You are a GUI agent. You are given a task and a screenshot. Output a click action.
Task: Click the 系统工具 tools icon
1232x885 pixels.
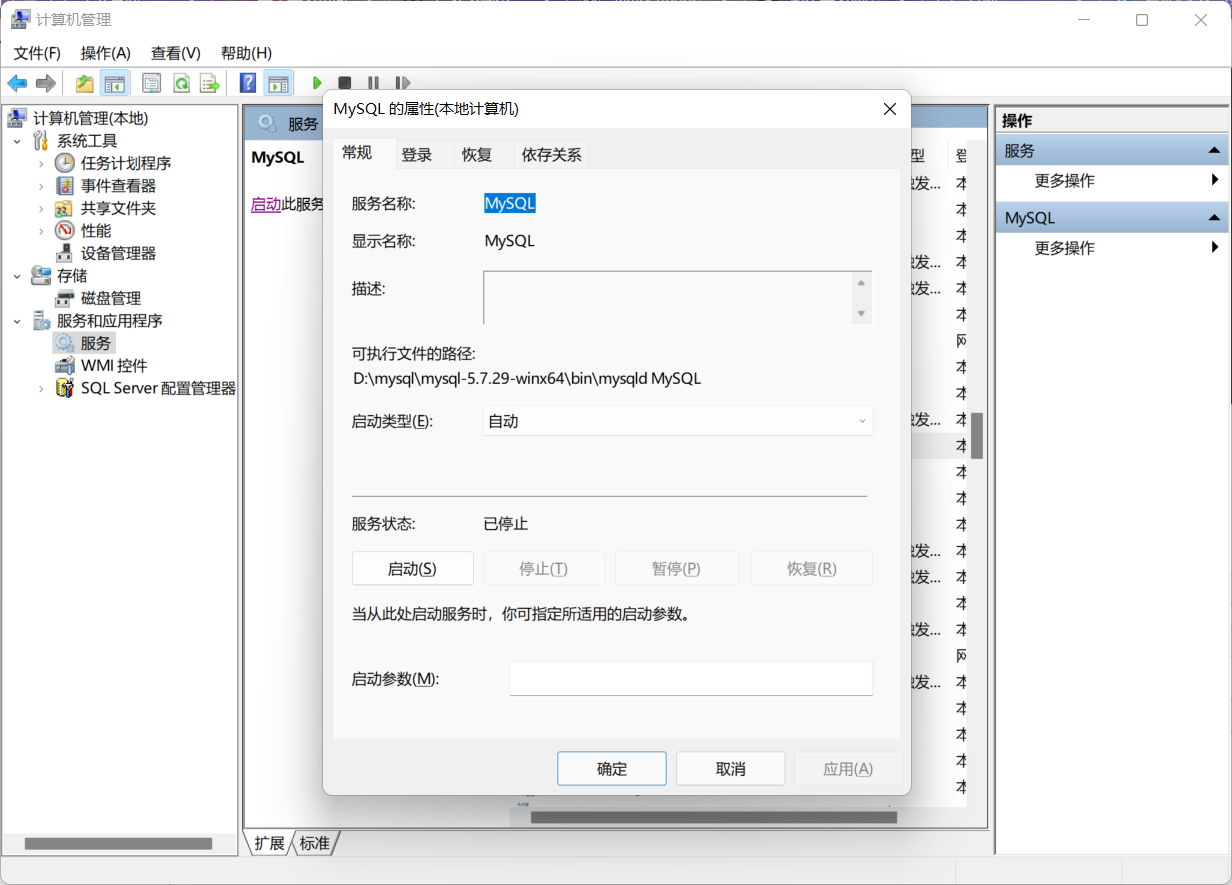click(x=41, y=140)
